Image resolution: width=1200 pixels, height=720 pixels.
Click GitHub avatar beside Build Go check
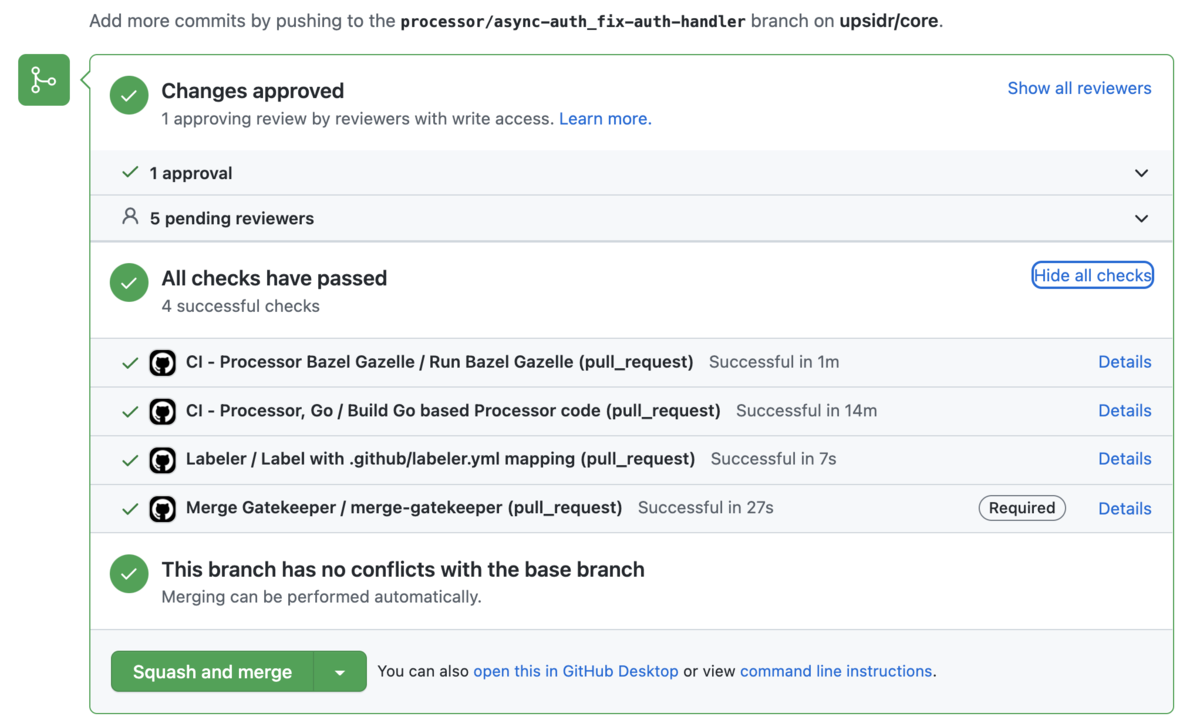163,411
